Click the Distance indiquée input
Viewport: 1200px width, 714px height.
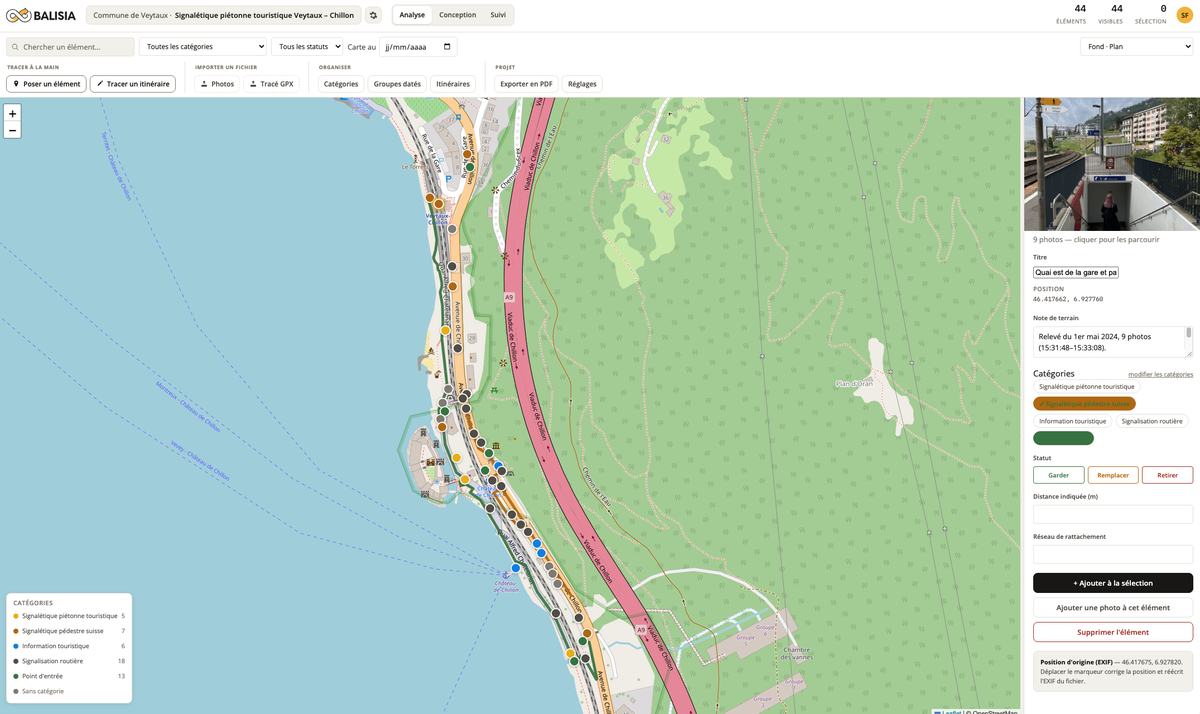(x=1113, y=514)
